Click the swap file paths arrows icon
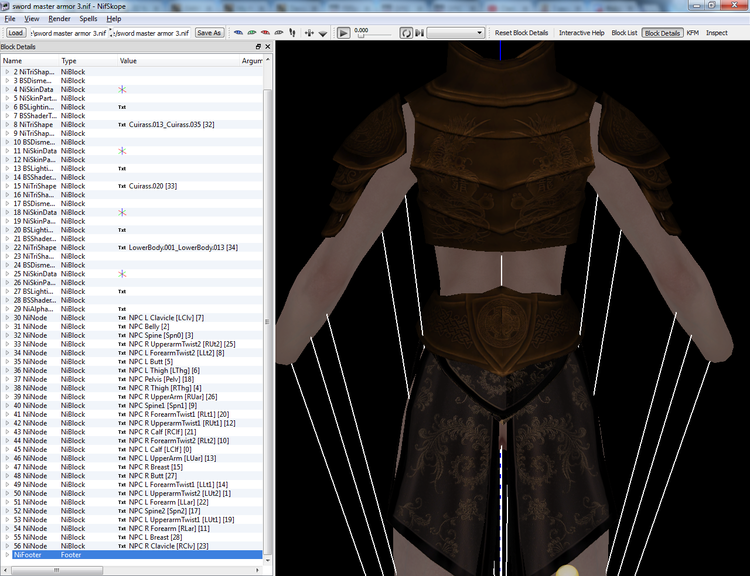The height and width of the screenshot is (576, 750). [111, 33]
